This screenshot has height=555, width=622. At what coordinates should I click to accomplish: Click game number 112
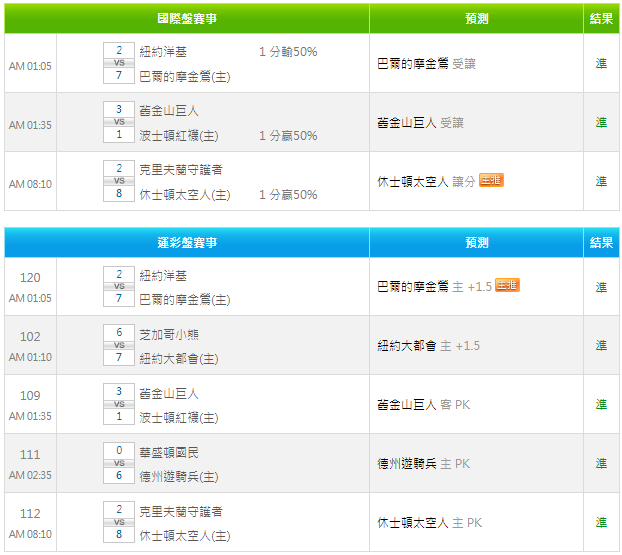[x=30, y=514]
